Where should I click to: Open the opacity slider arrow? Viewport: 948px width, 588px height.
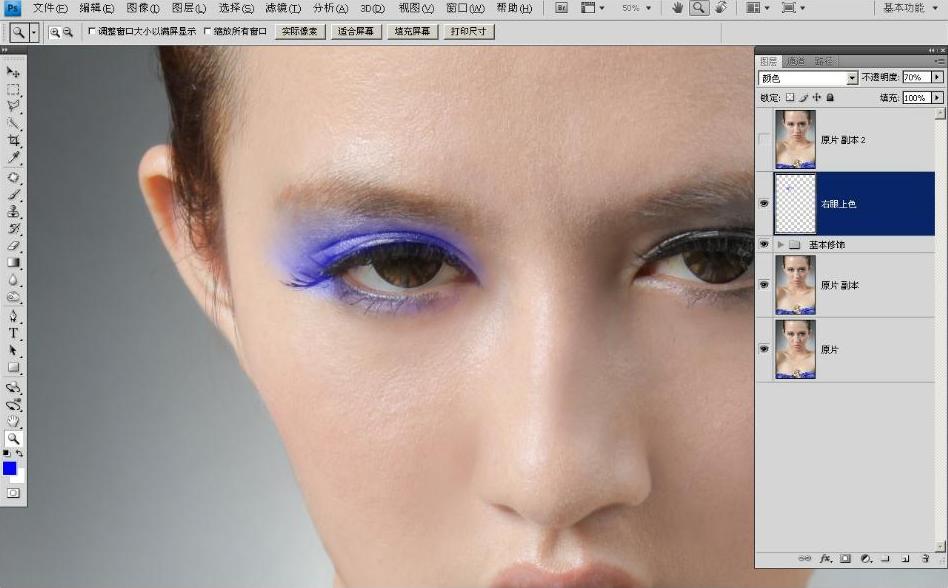click(937, 77)
